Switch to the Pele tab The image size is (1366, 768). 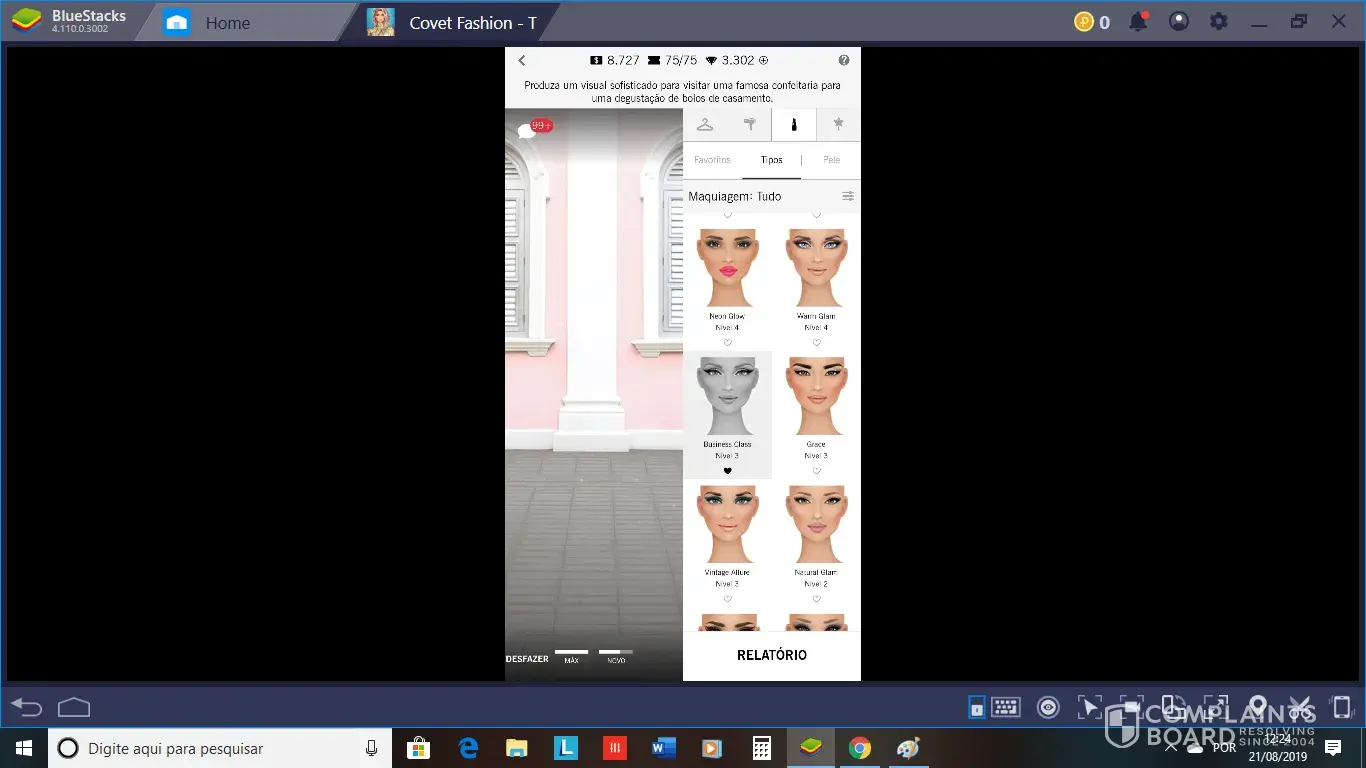[x=831, y=160]
